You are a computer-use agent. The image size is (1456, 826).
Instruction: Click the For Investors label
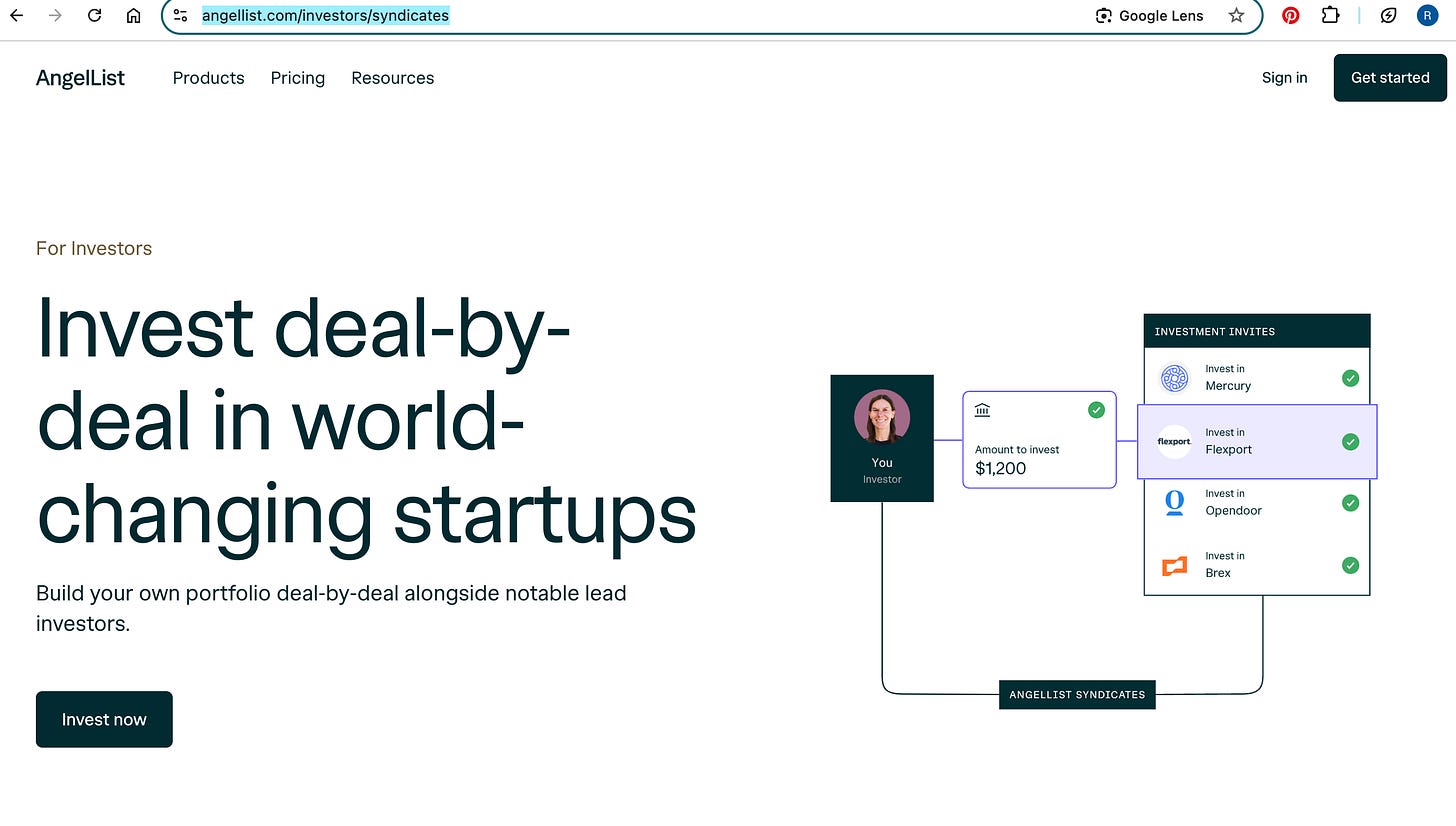pyautogui.click(x=94, y=248)
